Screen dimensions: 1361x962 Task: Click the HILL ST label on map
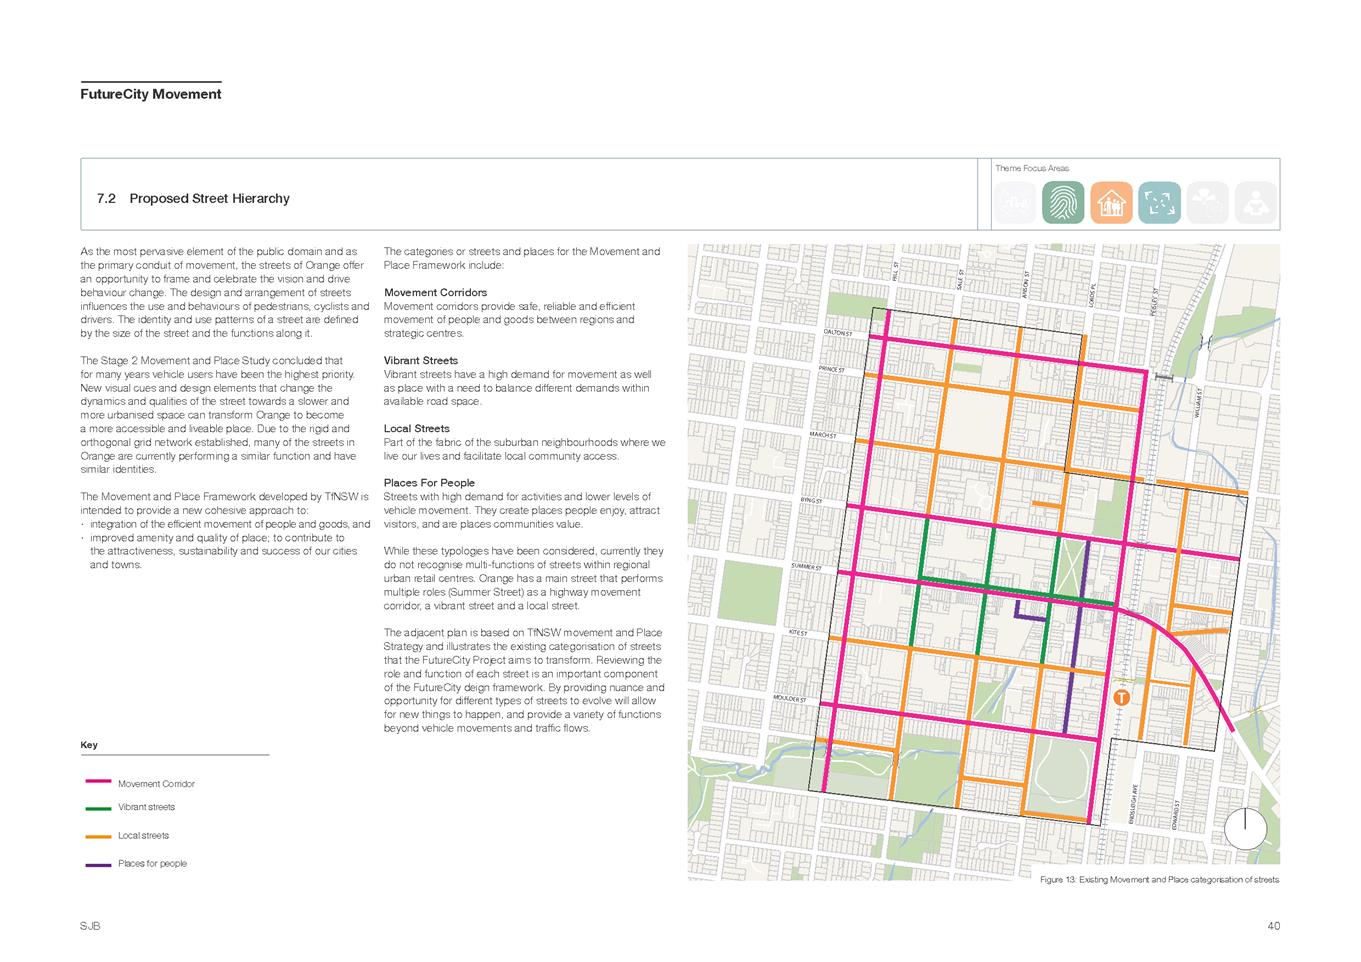pyautogui.click(x=896, y=271)
